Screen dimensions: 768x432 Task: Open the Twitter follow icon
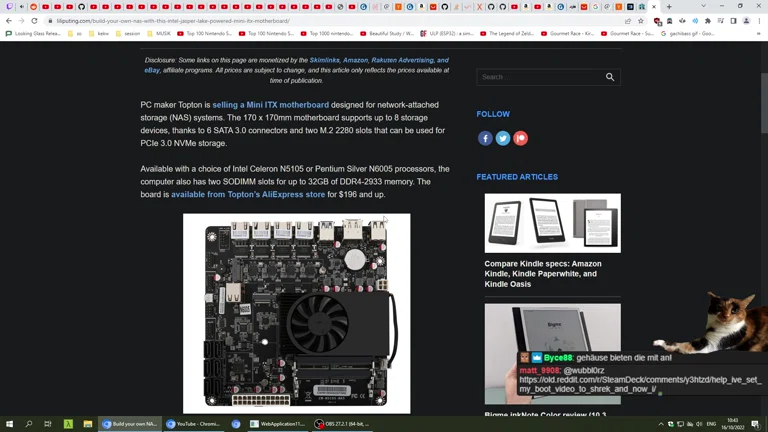[503, 138]
